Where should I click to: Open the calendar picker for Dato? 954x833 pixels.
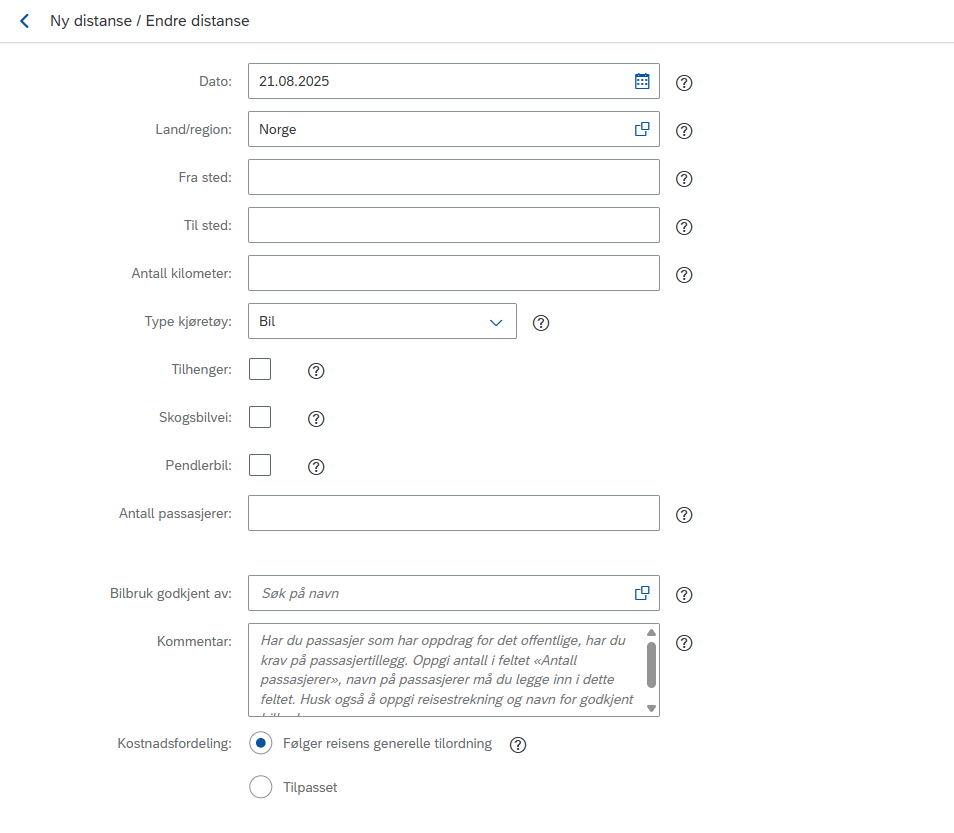coord(642,81)
